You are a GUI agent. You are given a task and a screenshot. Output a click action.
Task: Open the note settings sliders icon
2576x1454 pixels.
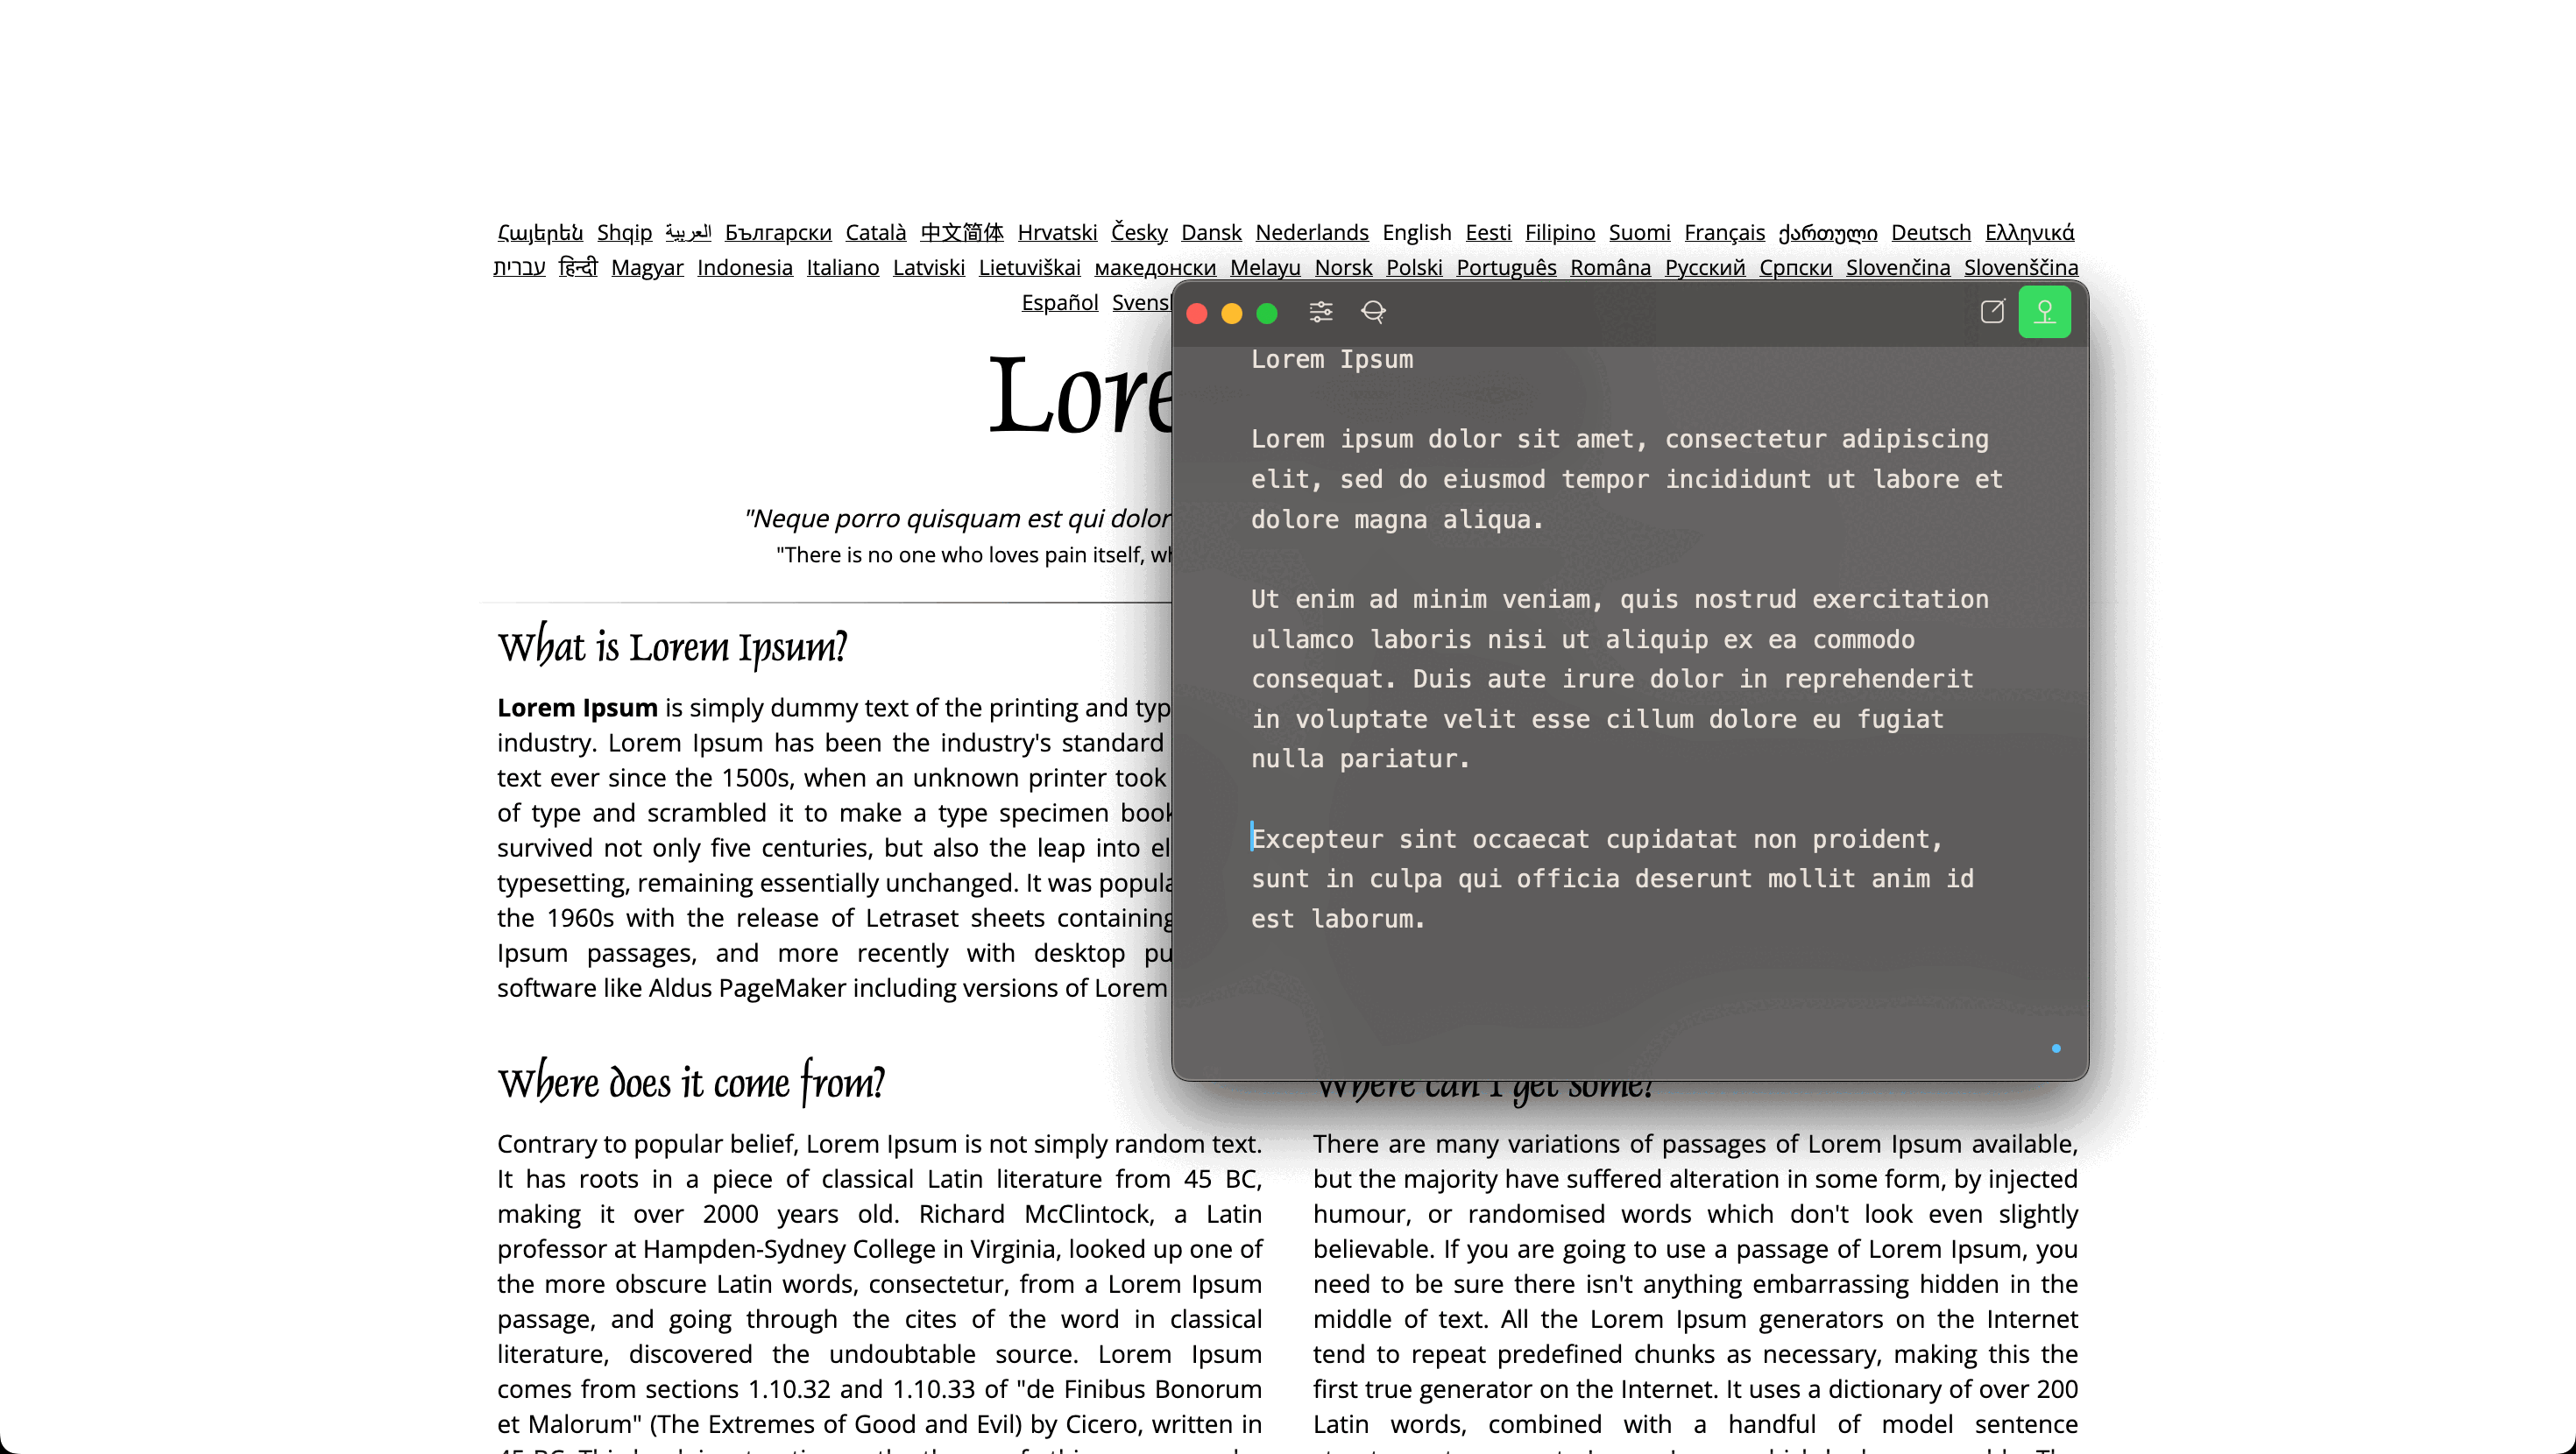point(1321,312)
